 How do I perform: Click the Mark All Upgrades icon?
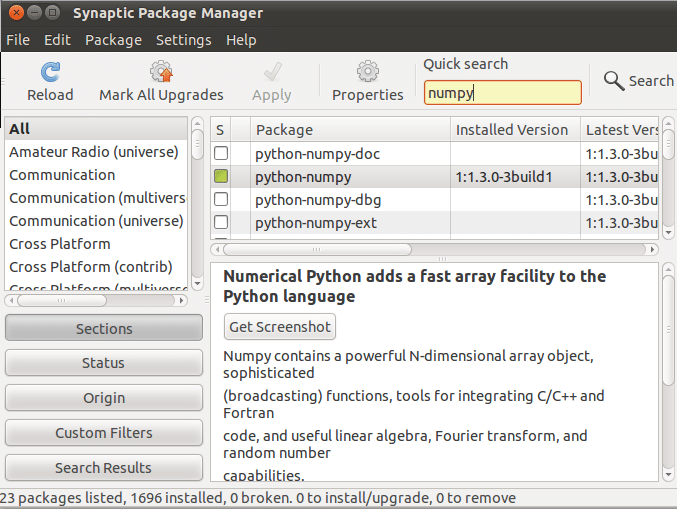(161, 73)
